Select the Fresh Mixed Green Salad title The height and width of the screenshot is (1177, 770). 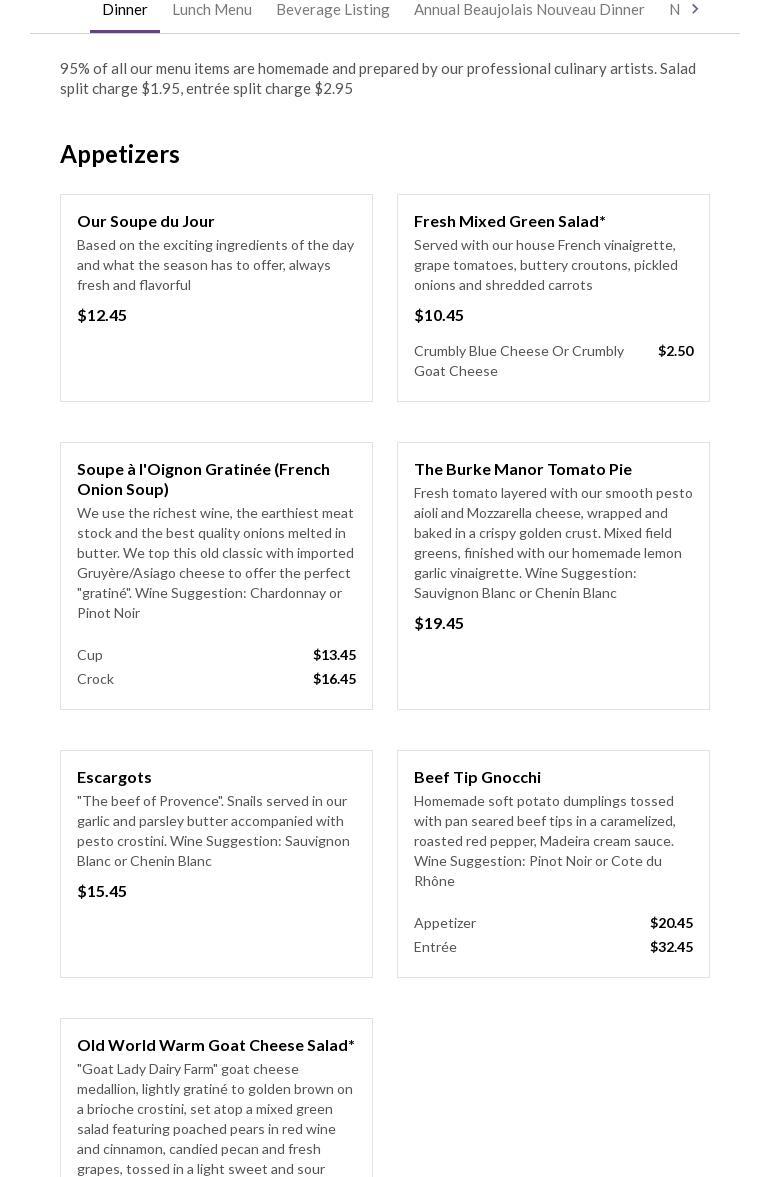(x=510, y=221)
